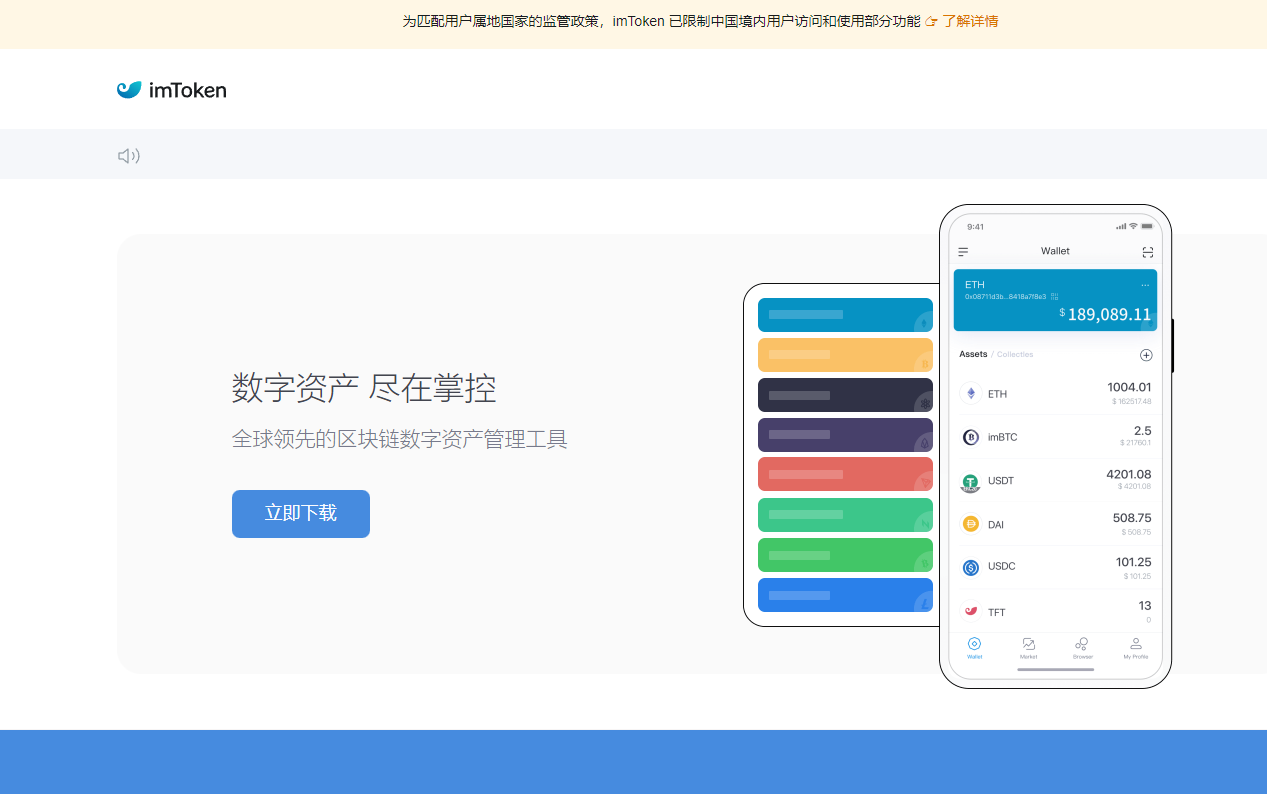The image size is (1267, 794).
Task: Click the headline 数字资产 尽在掌控
Action: point(364,388)
